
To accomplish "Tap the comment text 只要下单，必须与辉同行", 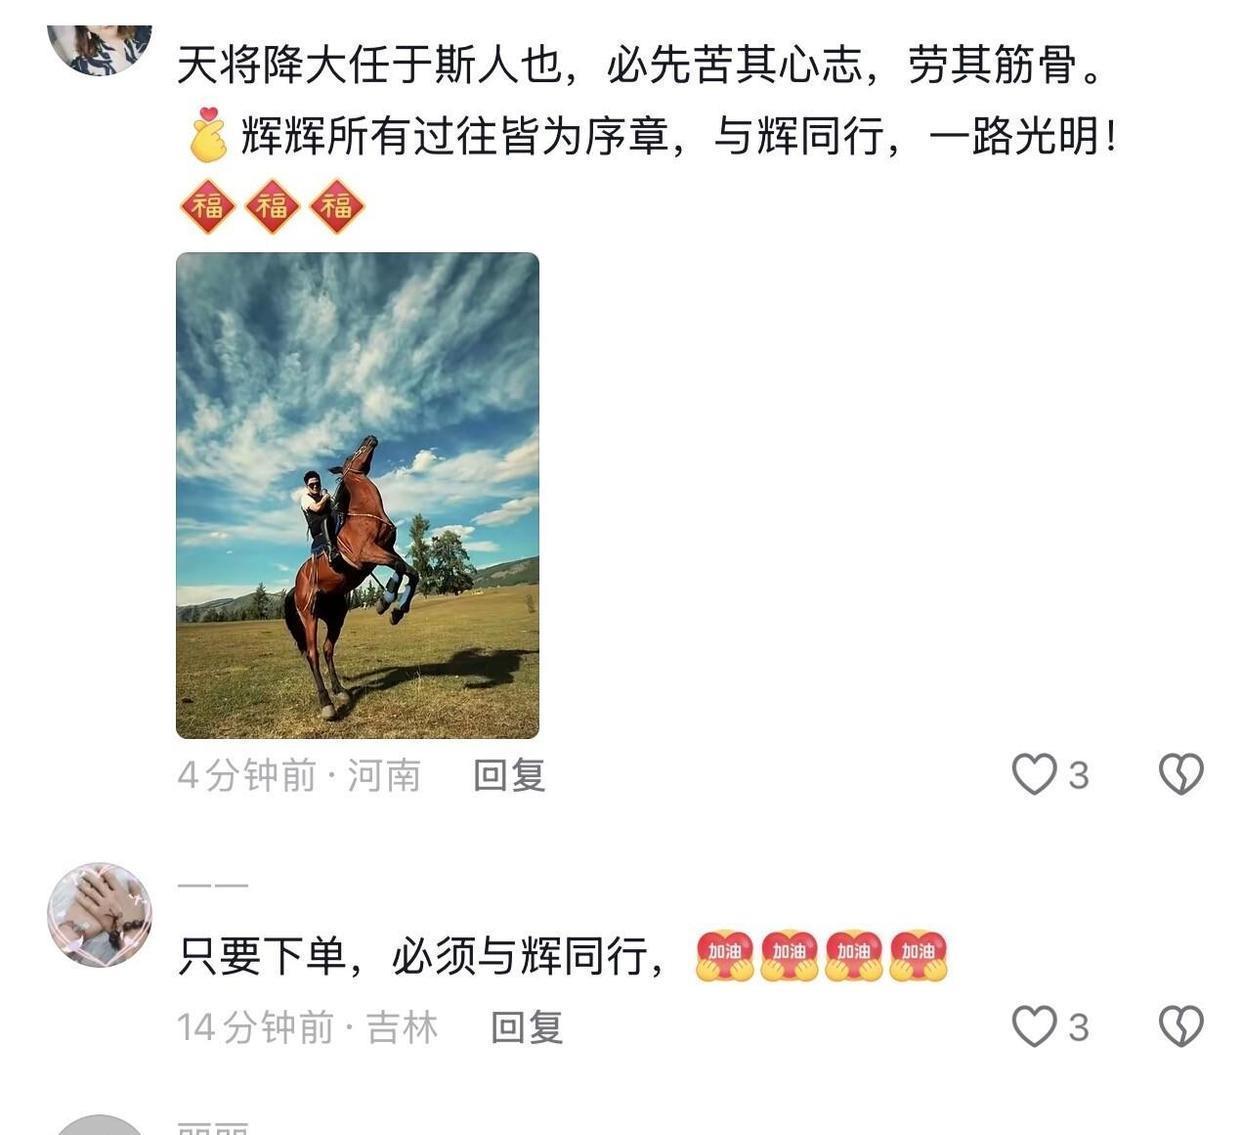I will (x=419, y=956).
